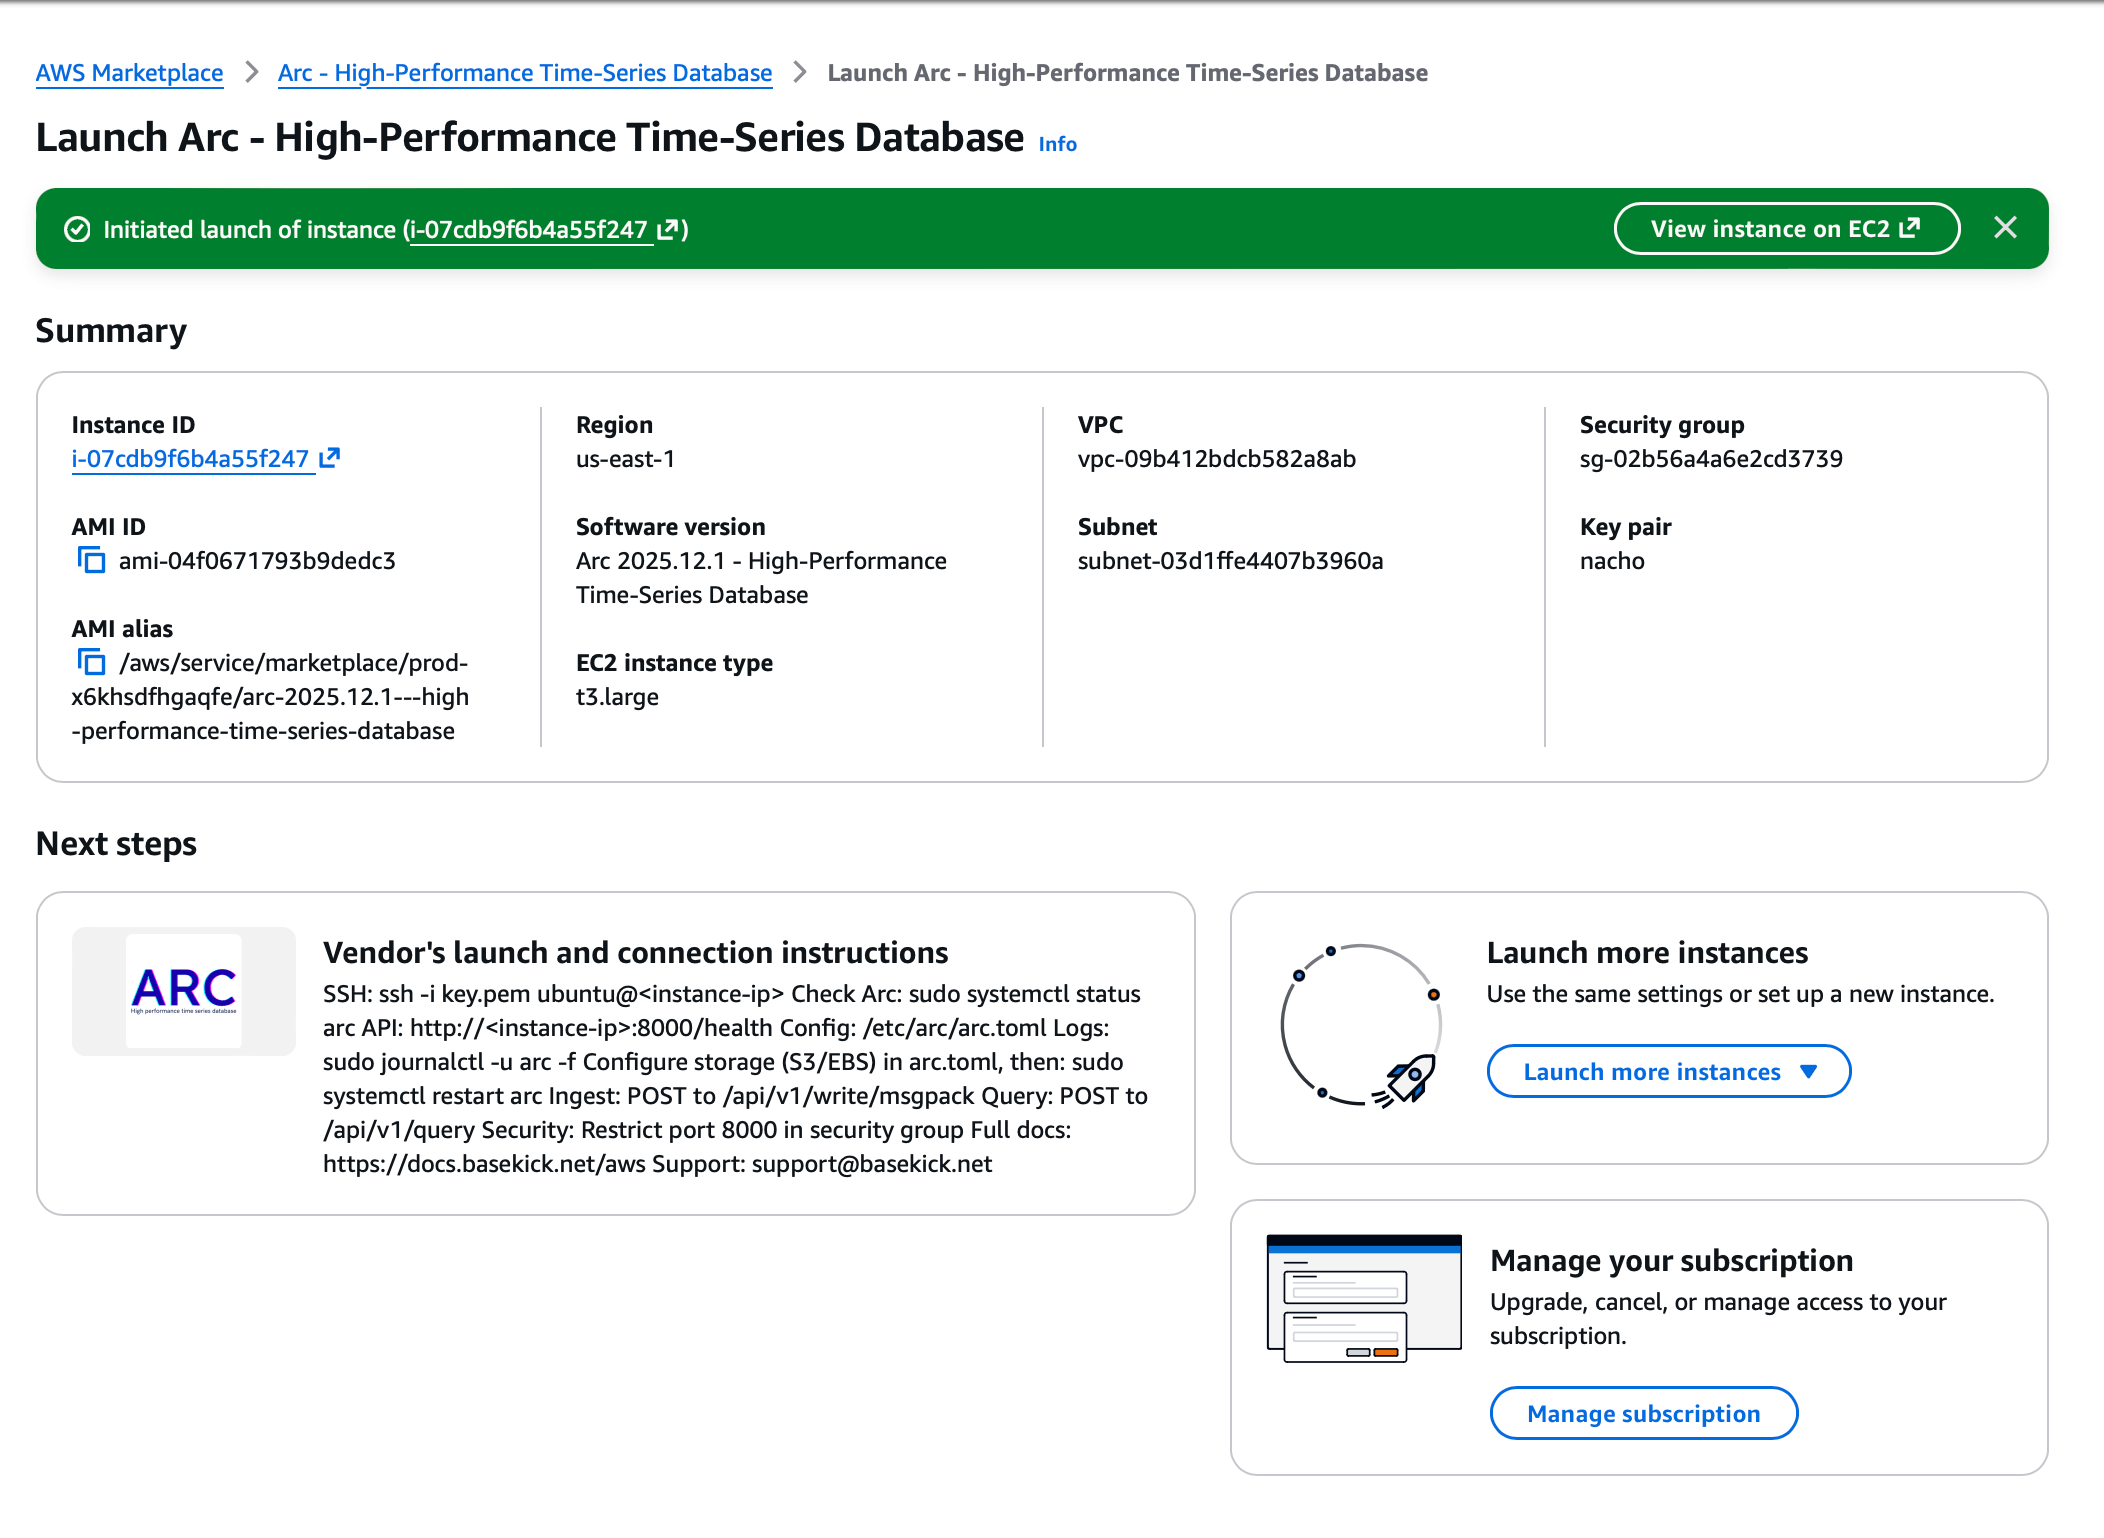This screenshot has height=1538, width=2104.
Task: Click the first breadcrumb chevron separator
Action: pyautogui.click(x=252, y=73)
